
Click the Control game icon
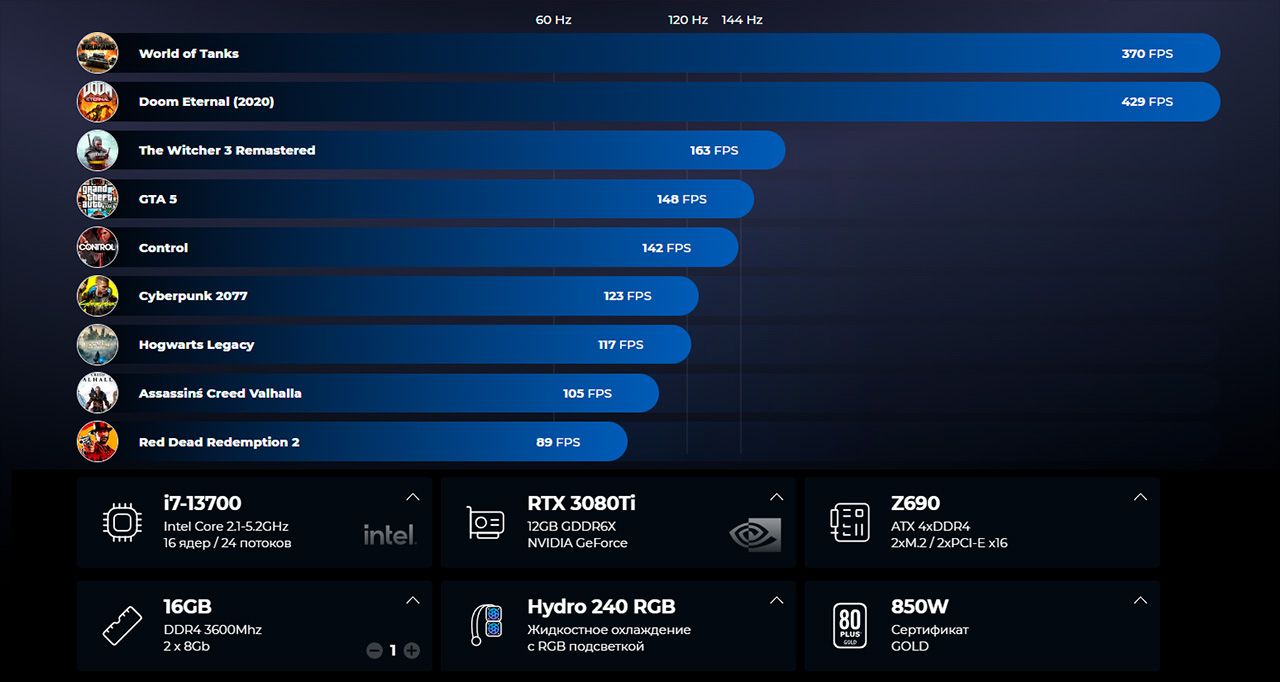(98, 247)
